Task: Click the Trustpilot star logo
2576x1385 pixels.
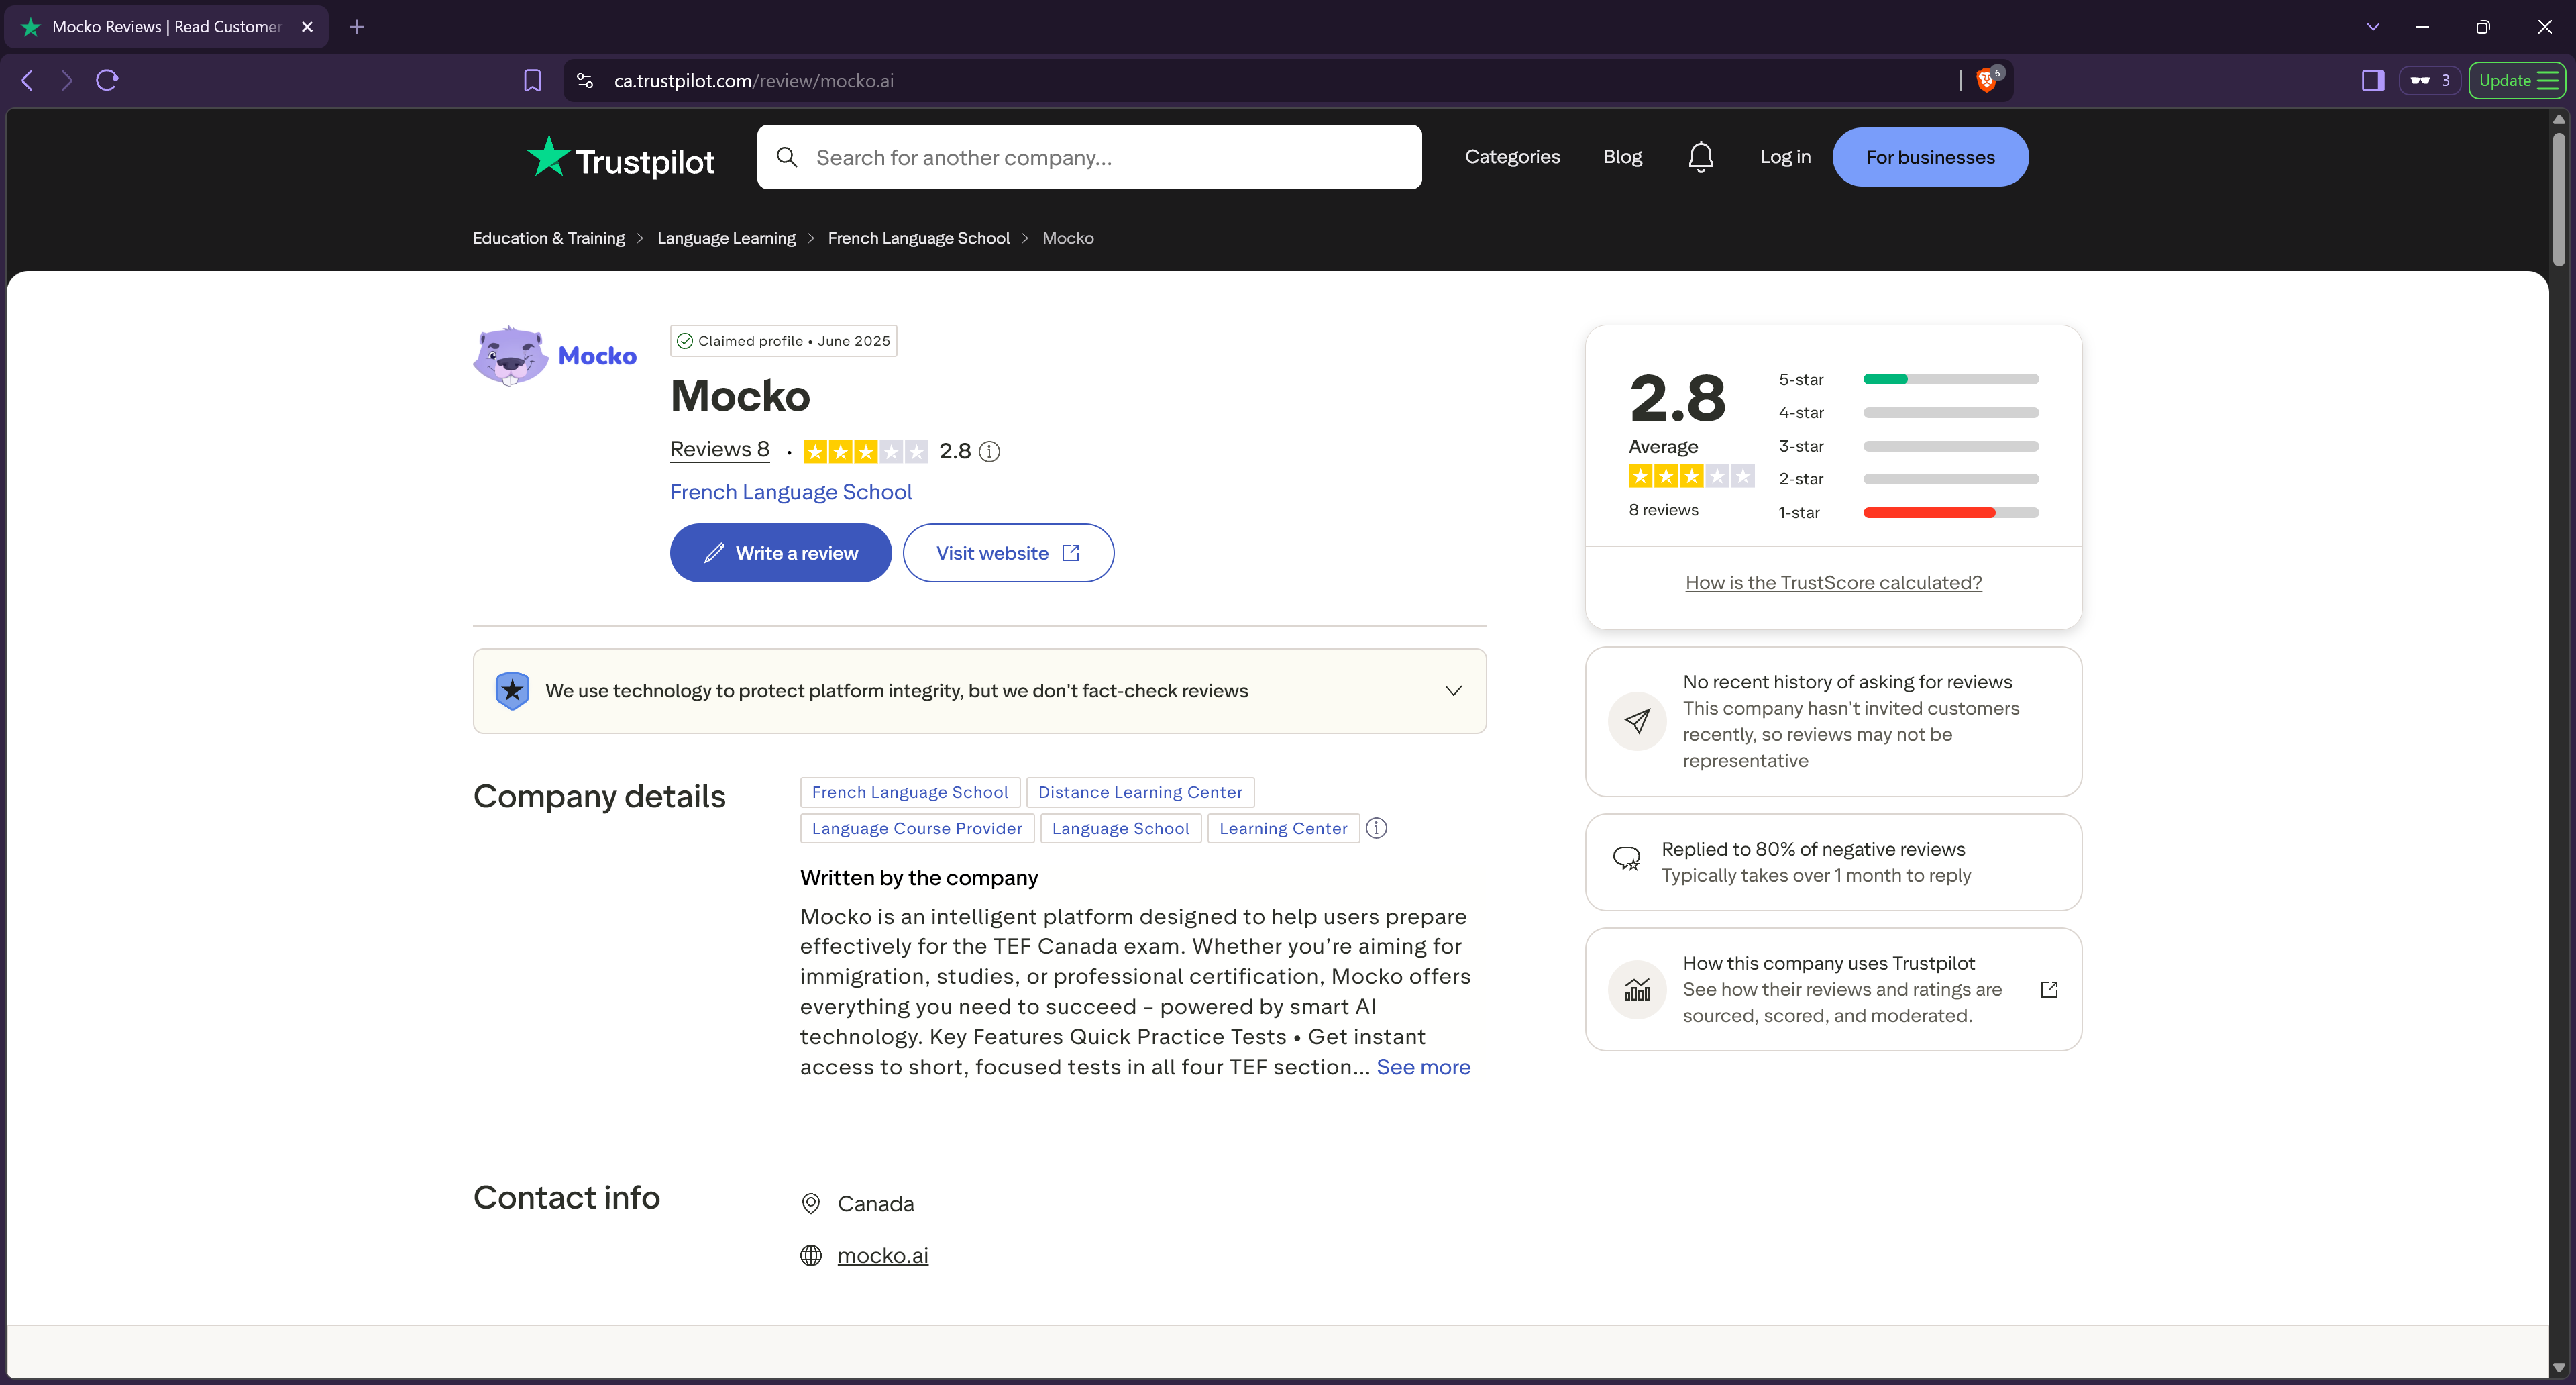Action: pyautogui.click(x=621, y=158)
